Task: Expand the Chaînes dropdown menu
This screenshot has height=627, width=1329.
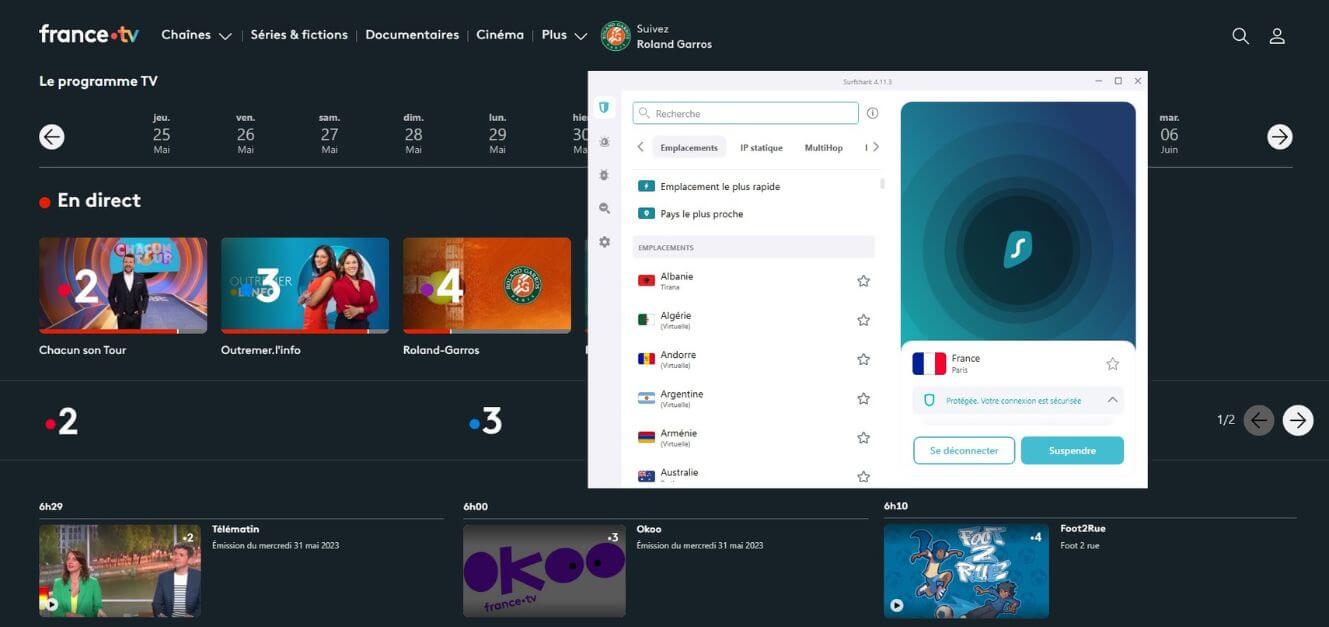Action: 196,35
